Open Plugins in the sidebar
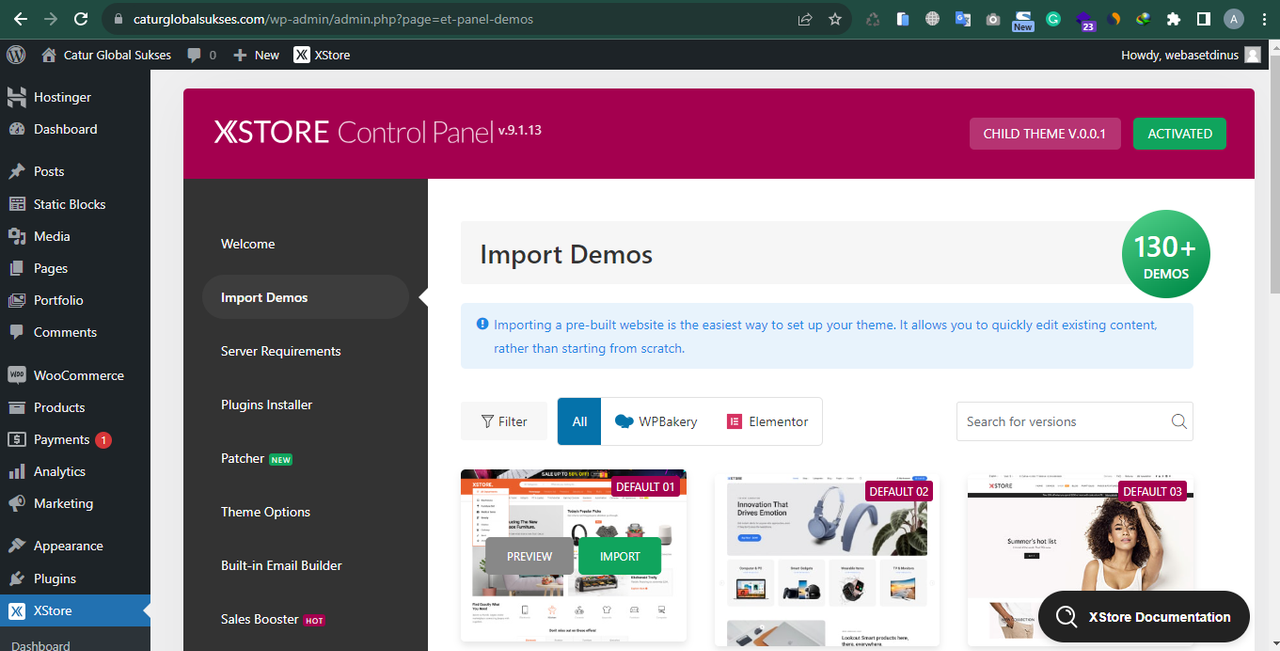1280x651 pixels. (x=54, y=578)
